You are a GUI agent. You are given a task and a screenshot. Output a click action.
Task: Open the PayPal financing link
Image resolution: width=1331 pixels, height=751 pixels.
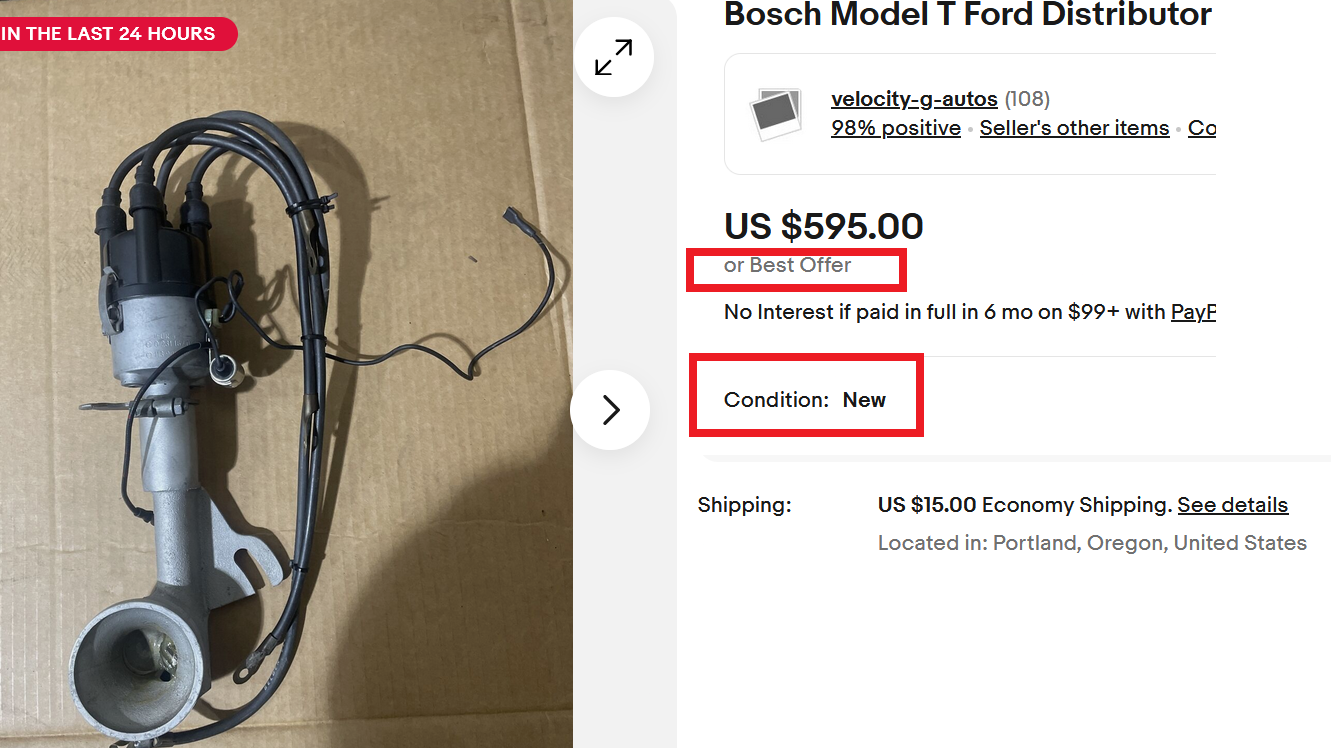pyautogui.click(x=1193, y=312)
